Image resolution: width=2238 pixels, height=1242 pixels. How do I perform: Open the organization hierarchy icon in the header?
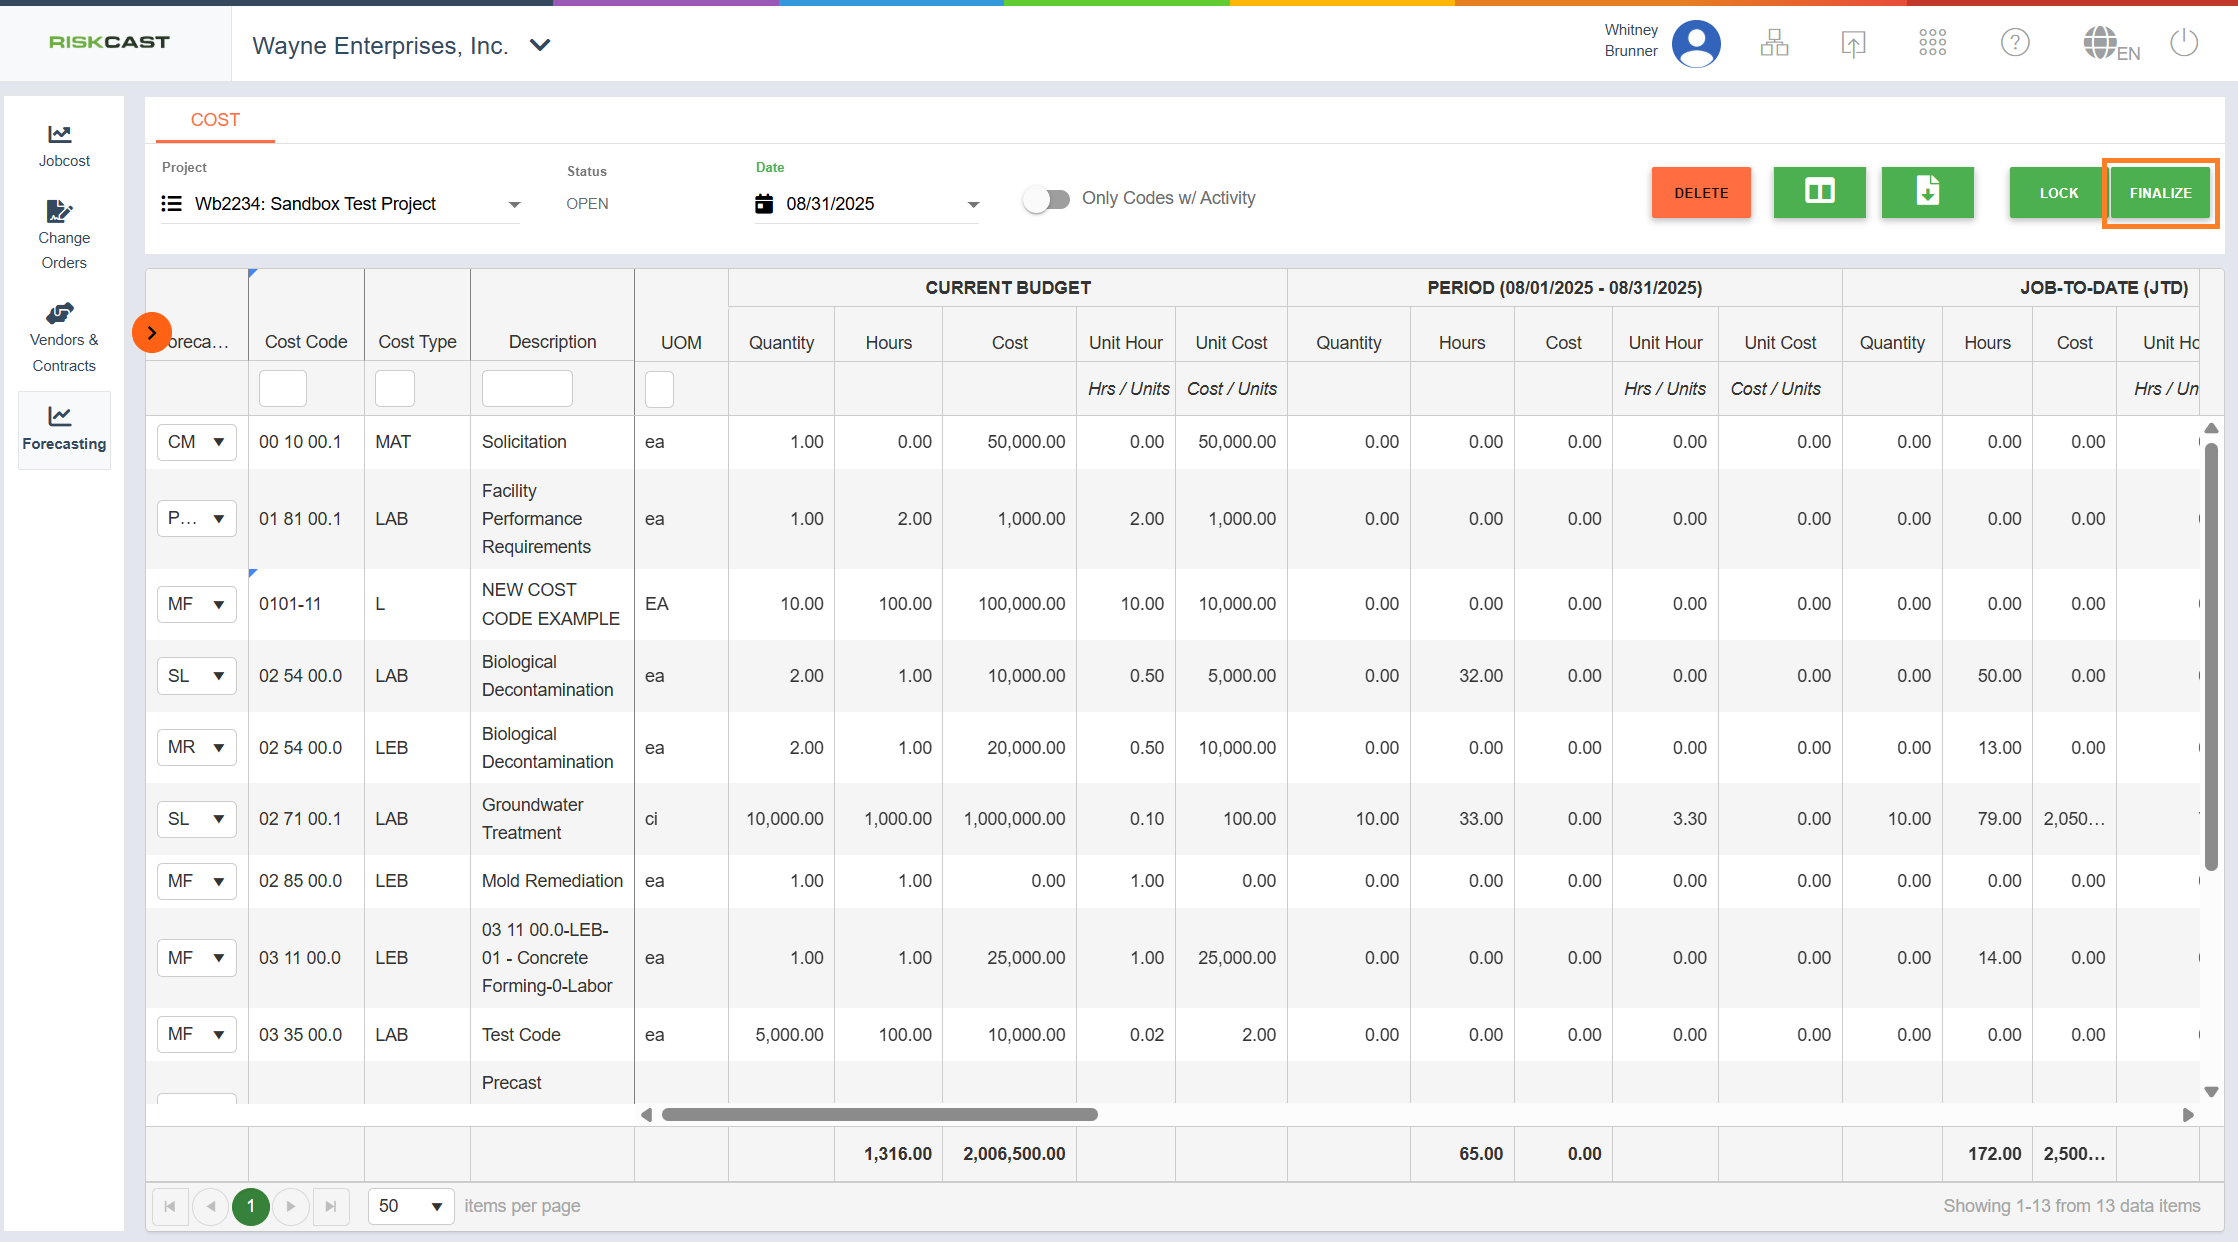click(1774, 43)
